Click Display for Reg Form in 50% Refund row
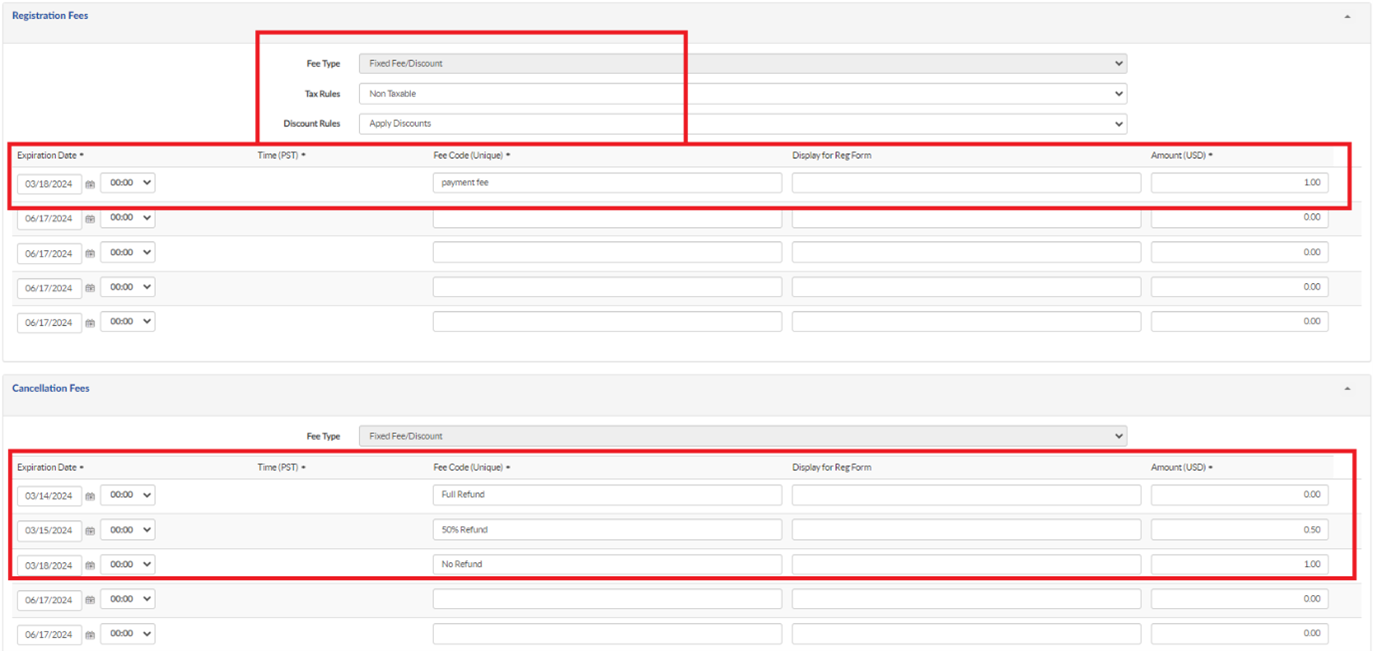1373x651 pixels. (966, 529)
